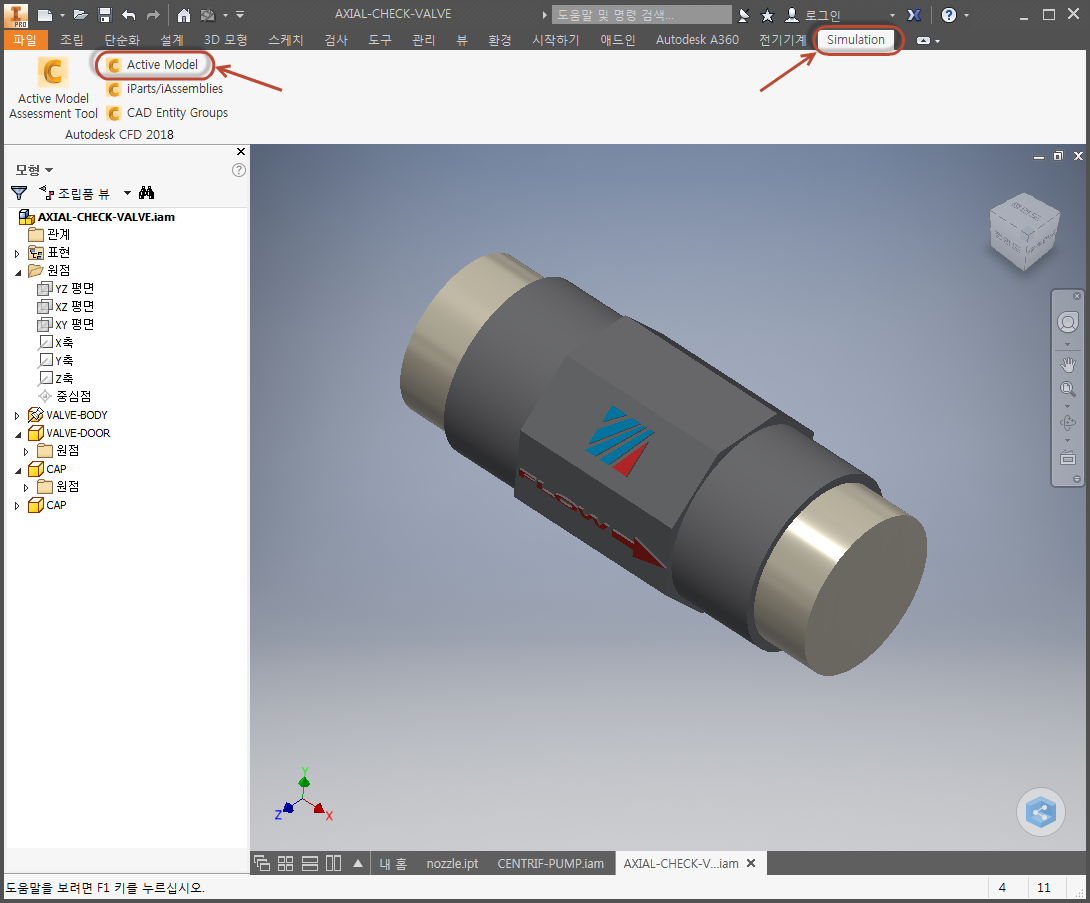Image resolution: width=1090 pixels, height=903 pixels.
Task: Open quick access toolbar customize dropdown
Action: (x=240, y=15)
